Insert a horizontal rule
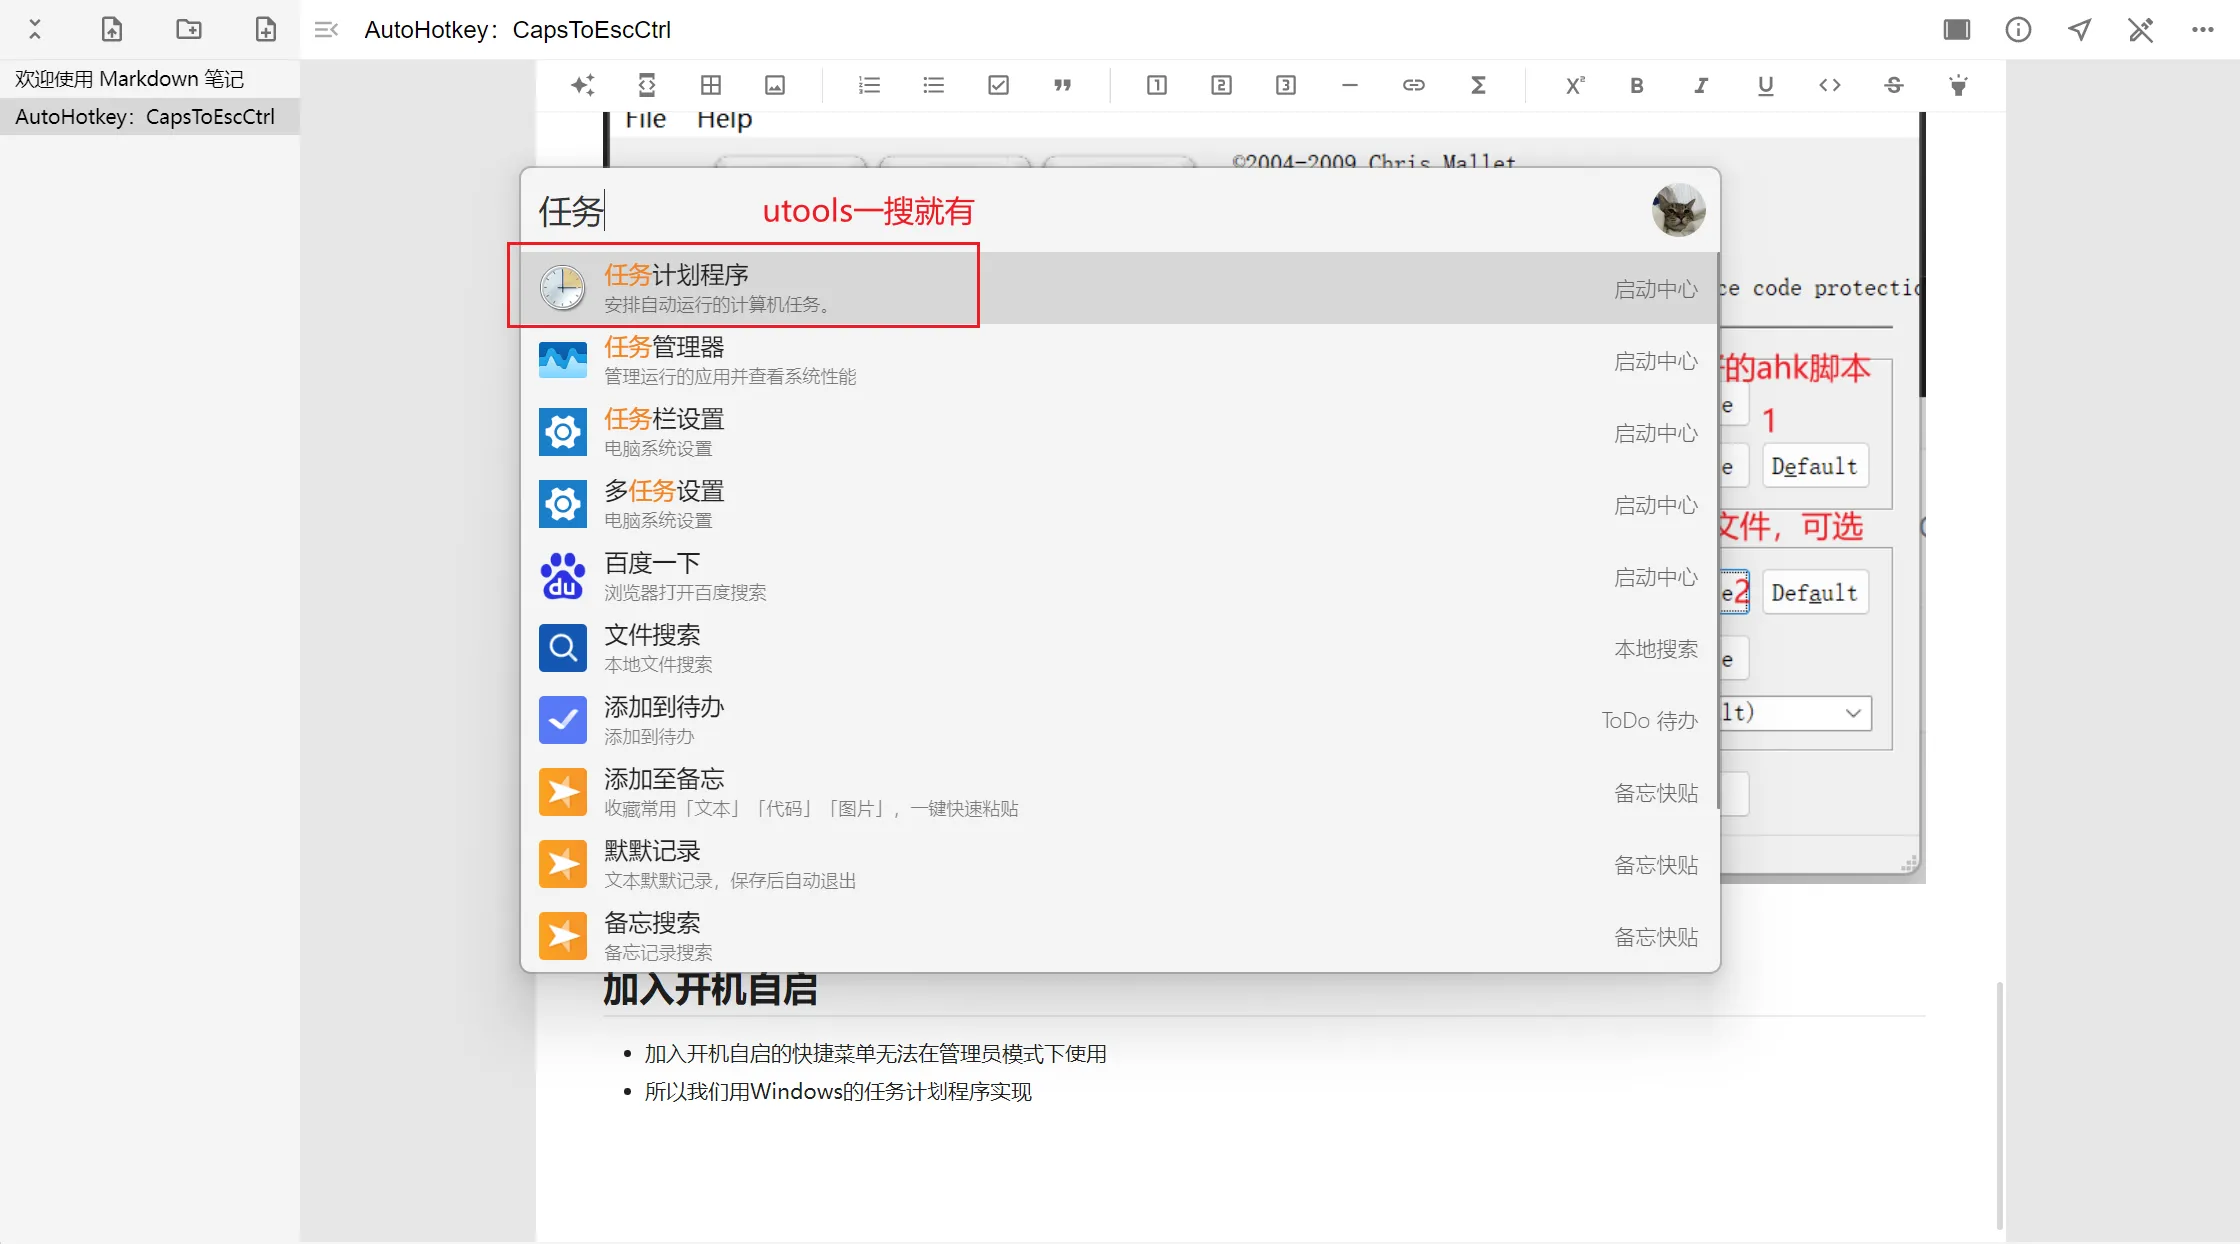 (1350, 85)
